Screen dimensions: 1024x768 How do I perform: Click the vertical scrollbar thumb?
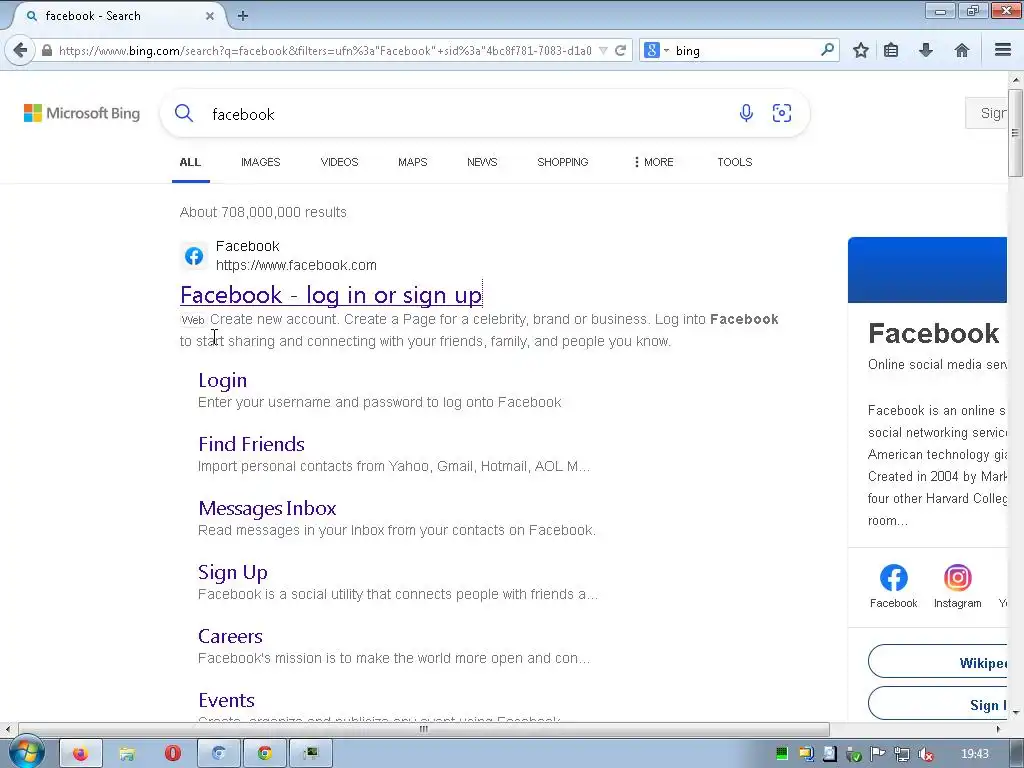(1015, 133)
